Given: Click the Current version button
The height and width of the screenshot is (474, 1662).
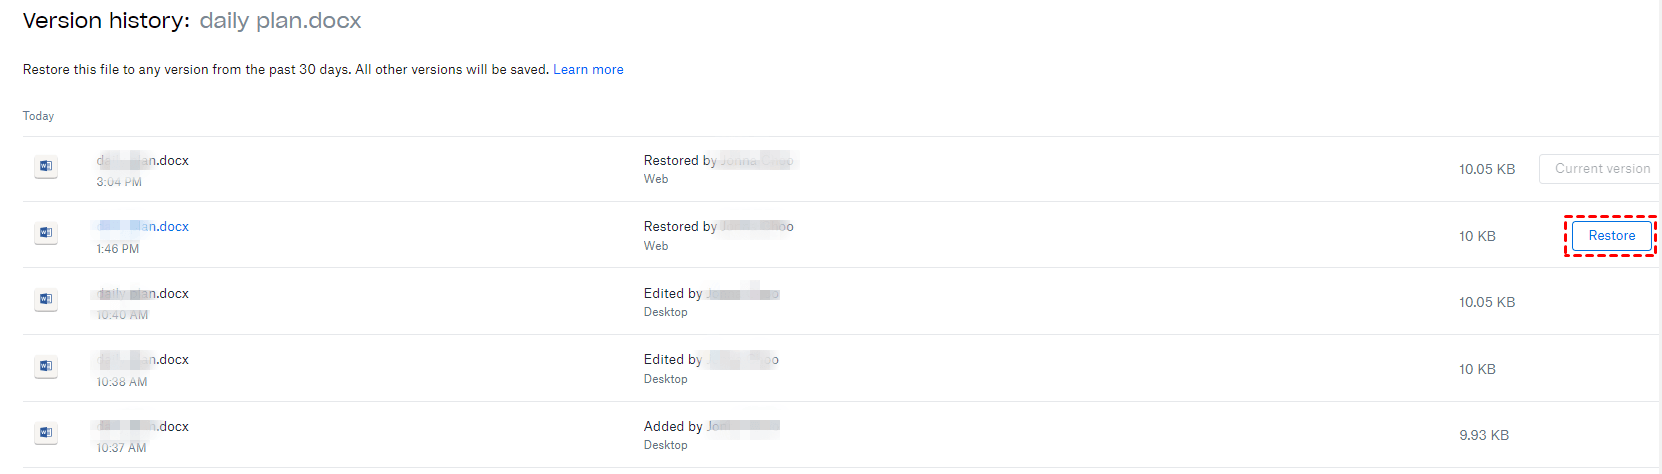Looking at the screenshot, I should coord(1601,169).
